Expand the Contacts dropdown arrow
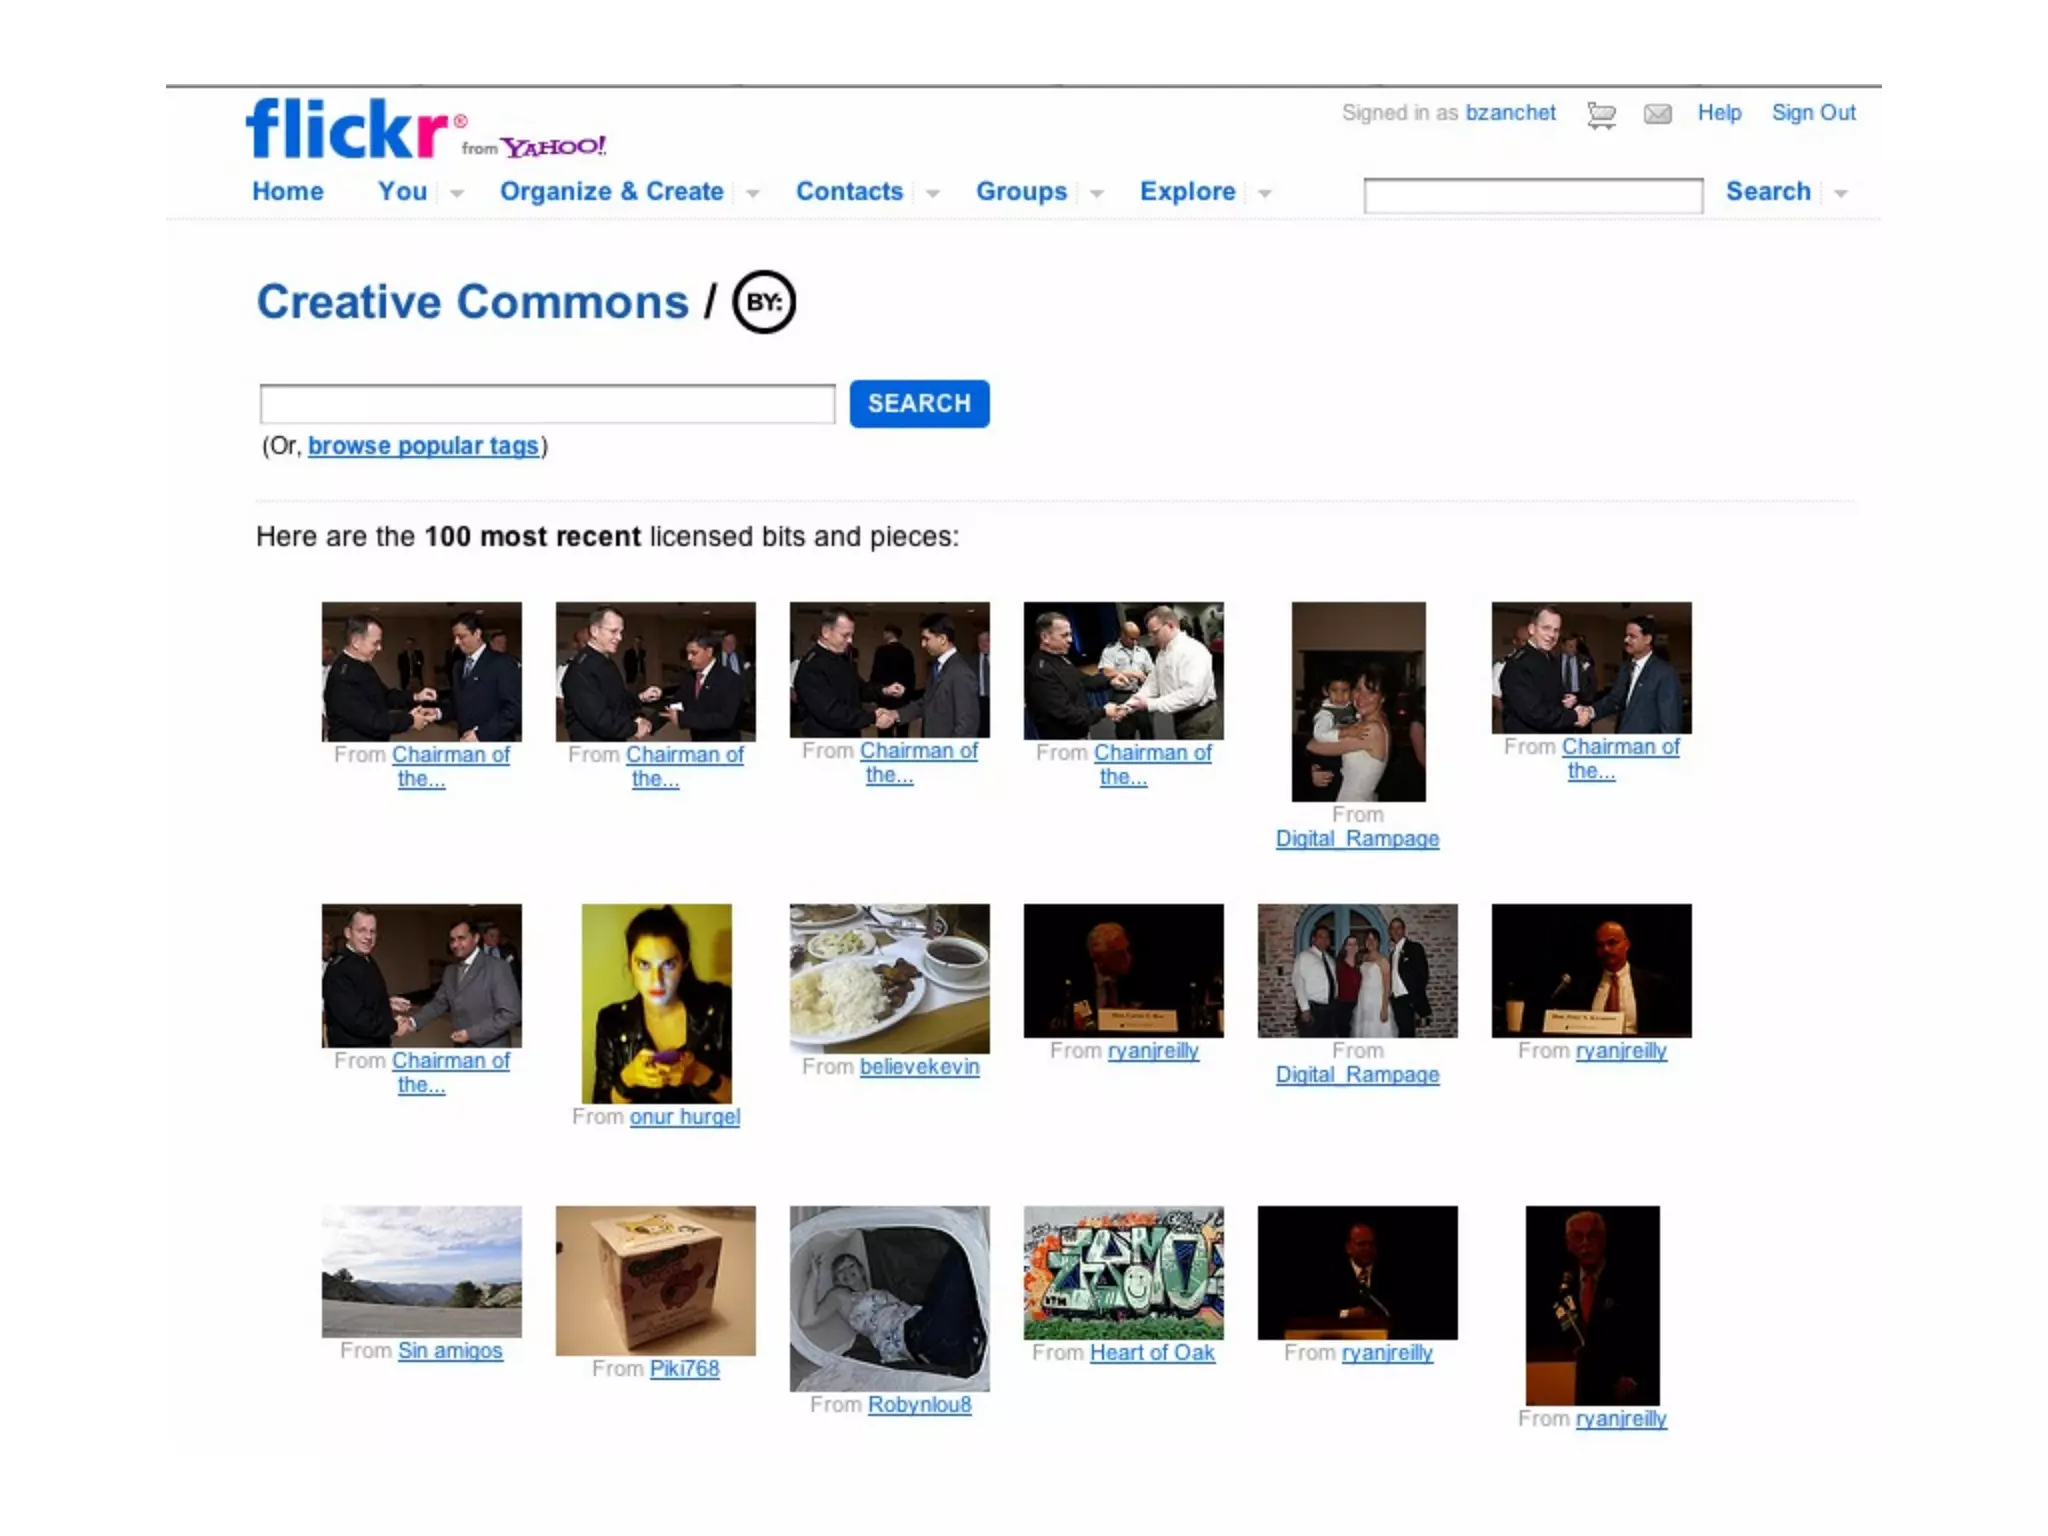This screenshot has height=1536, width=2048. click(x=932, y=193)
